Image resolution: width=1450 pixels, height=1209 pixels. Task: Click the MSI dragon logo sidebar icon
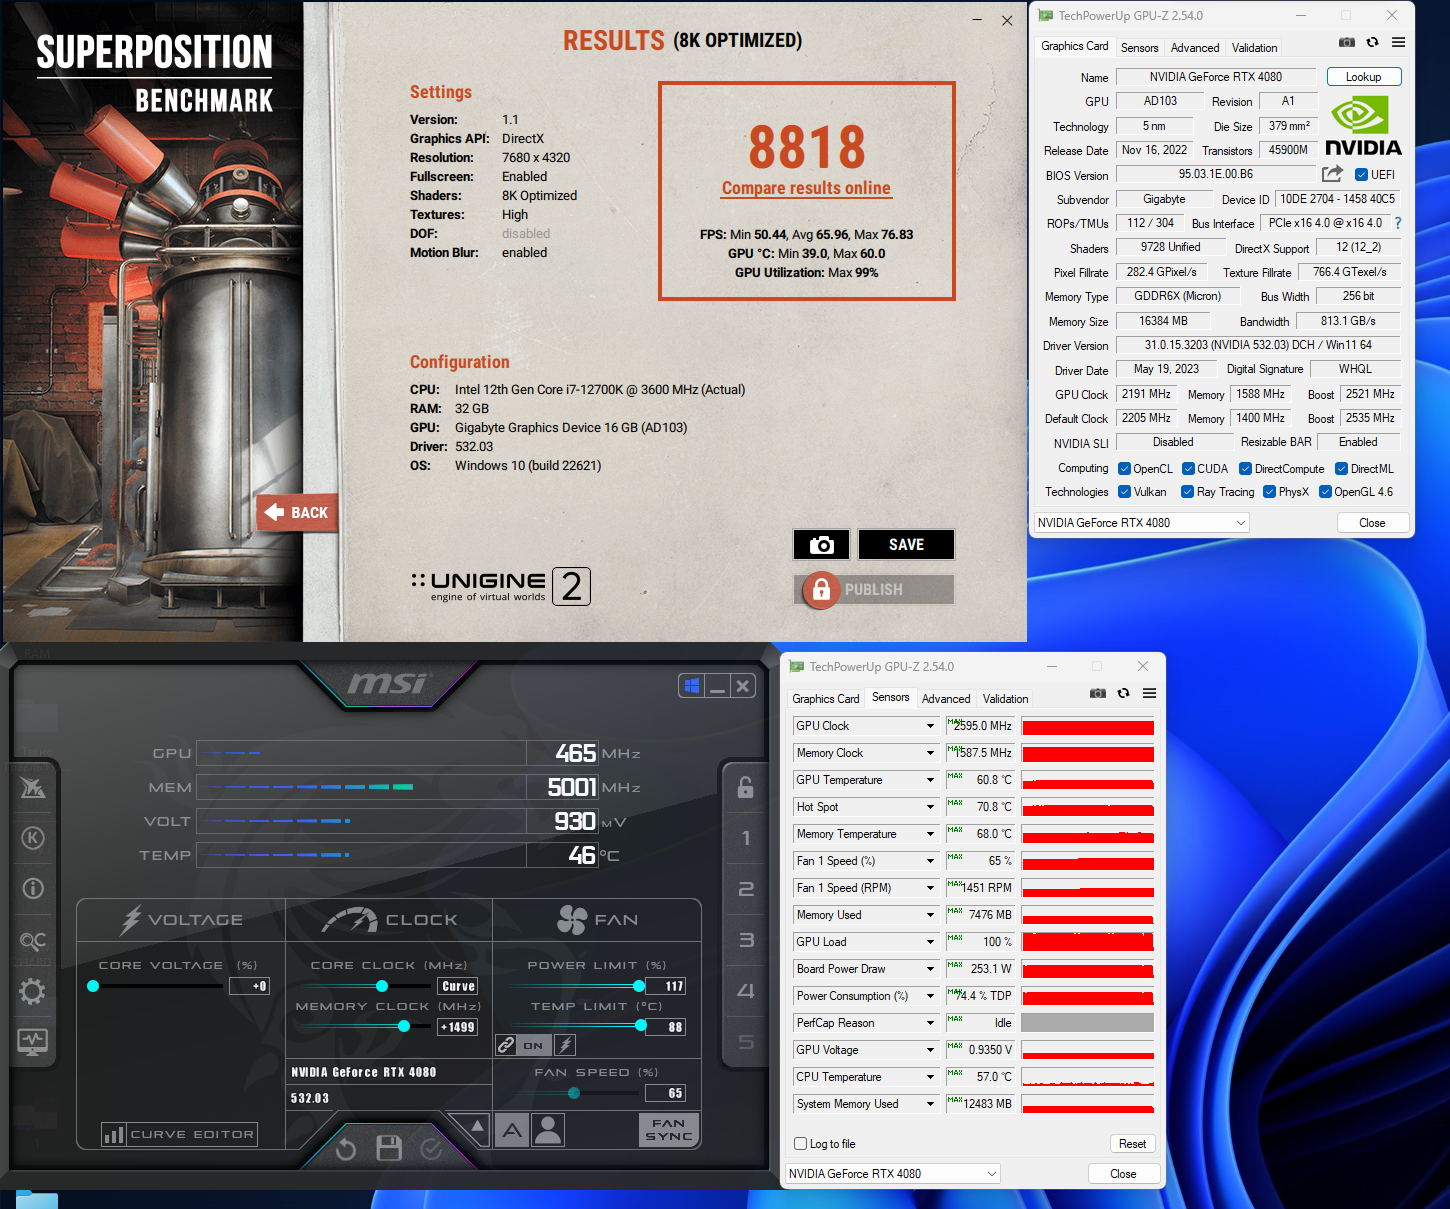(33, 787)
